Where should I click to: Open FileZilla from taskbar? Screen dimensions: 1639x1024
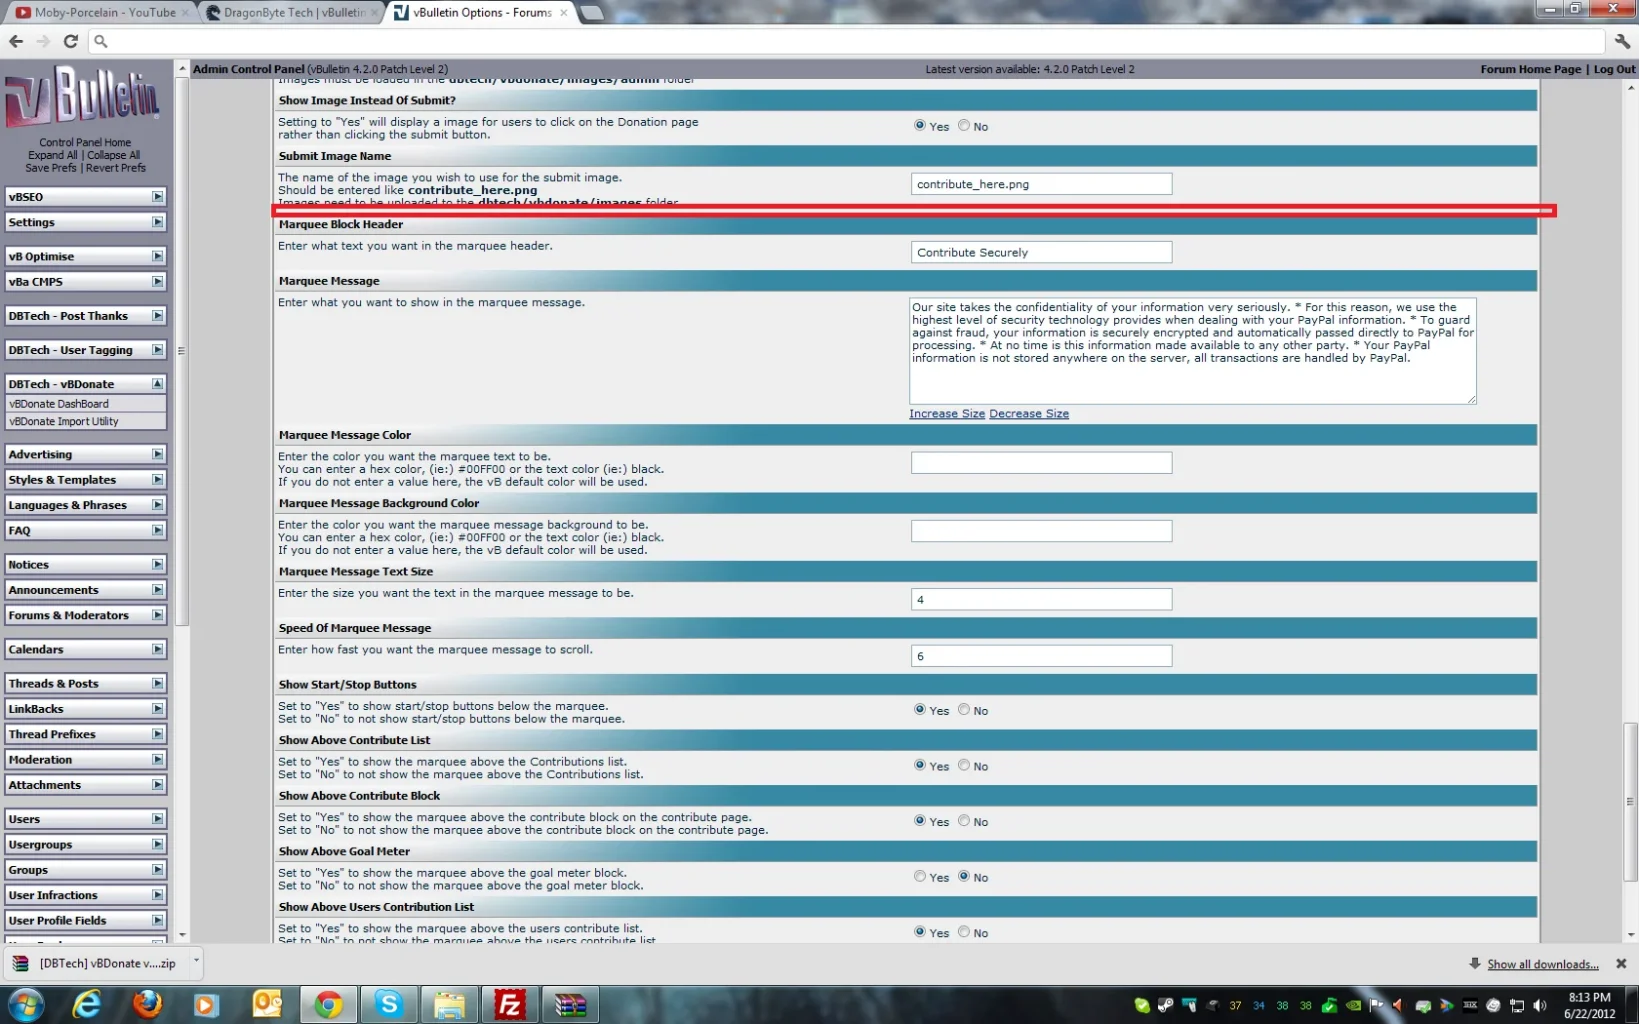coord(510,1004)
